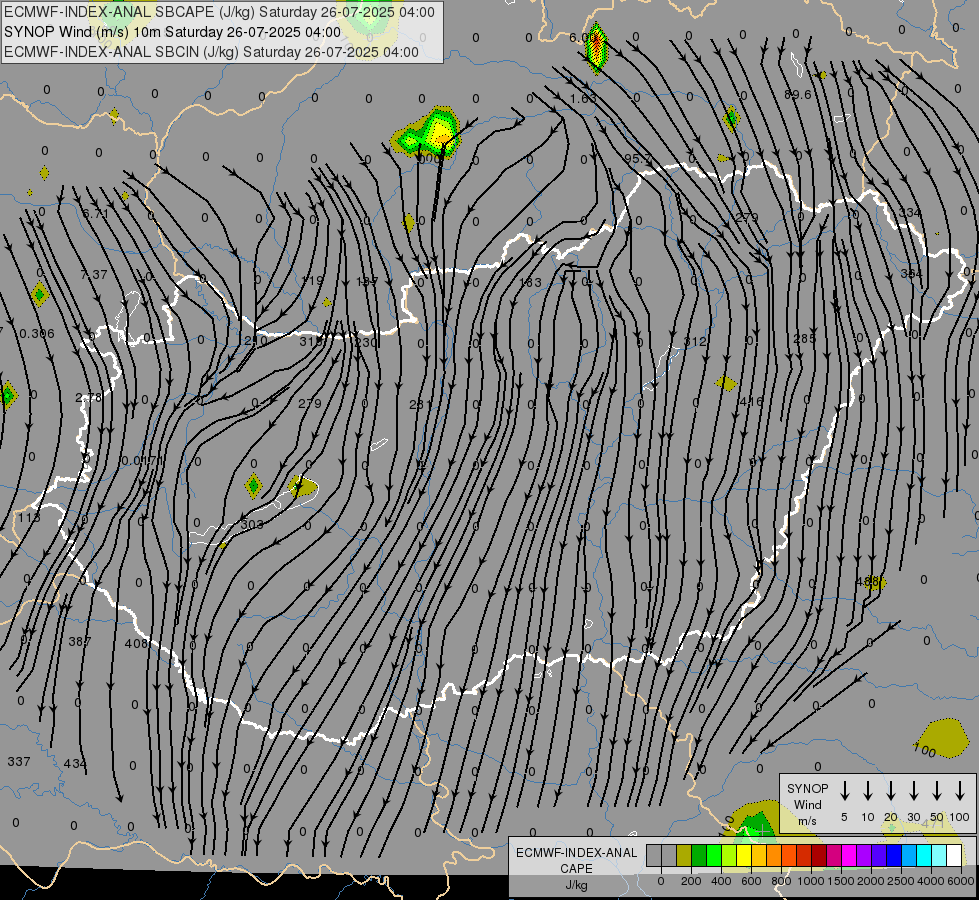
Task: Click the 1.63 value on the map
Action: pyautogui.click(x=583, y=99)
